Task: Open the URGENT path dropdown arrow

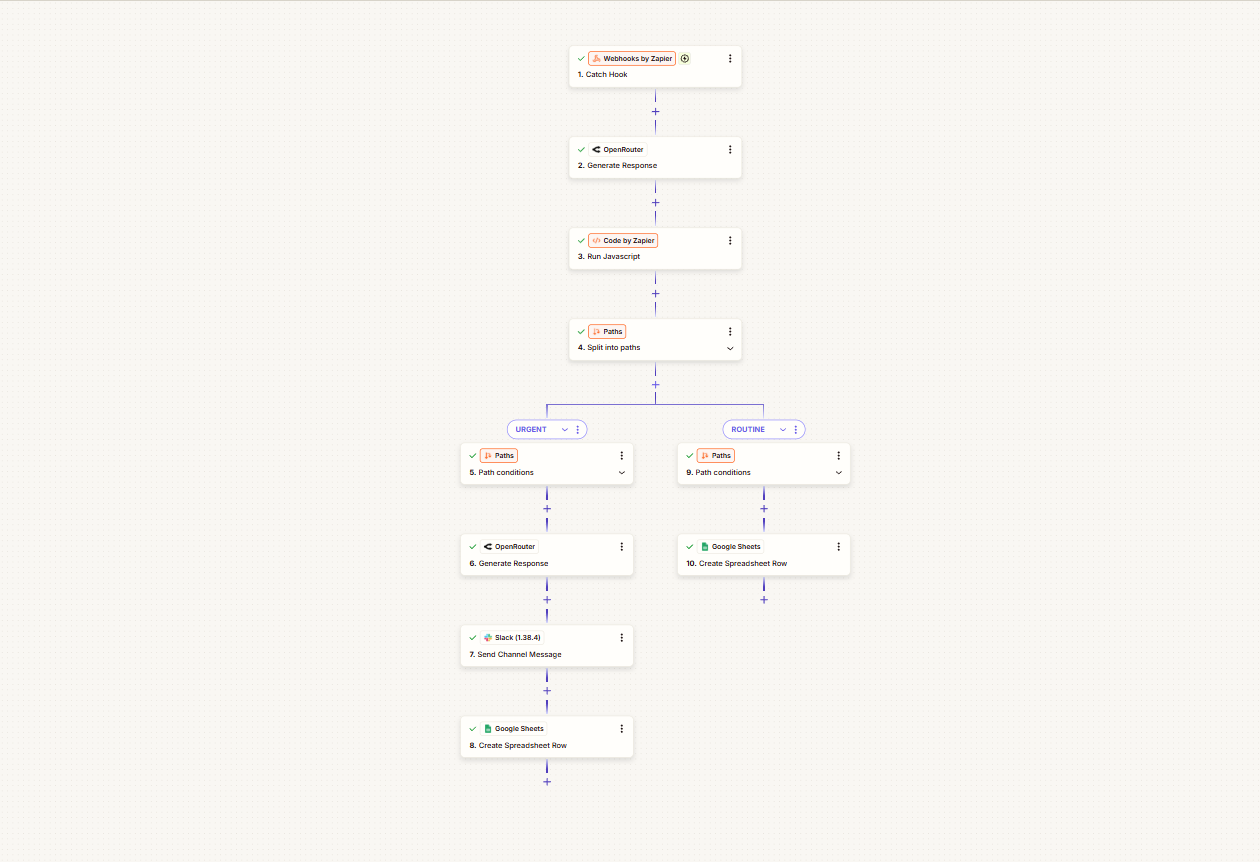Action: tap(564, 429)
